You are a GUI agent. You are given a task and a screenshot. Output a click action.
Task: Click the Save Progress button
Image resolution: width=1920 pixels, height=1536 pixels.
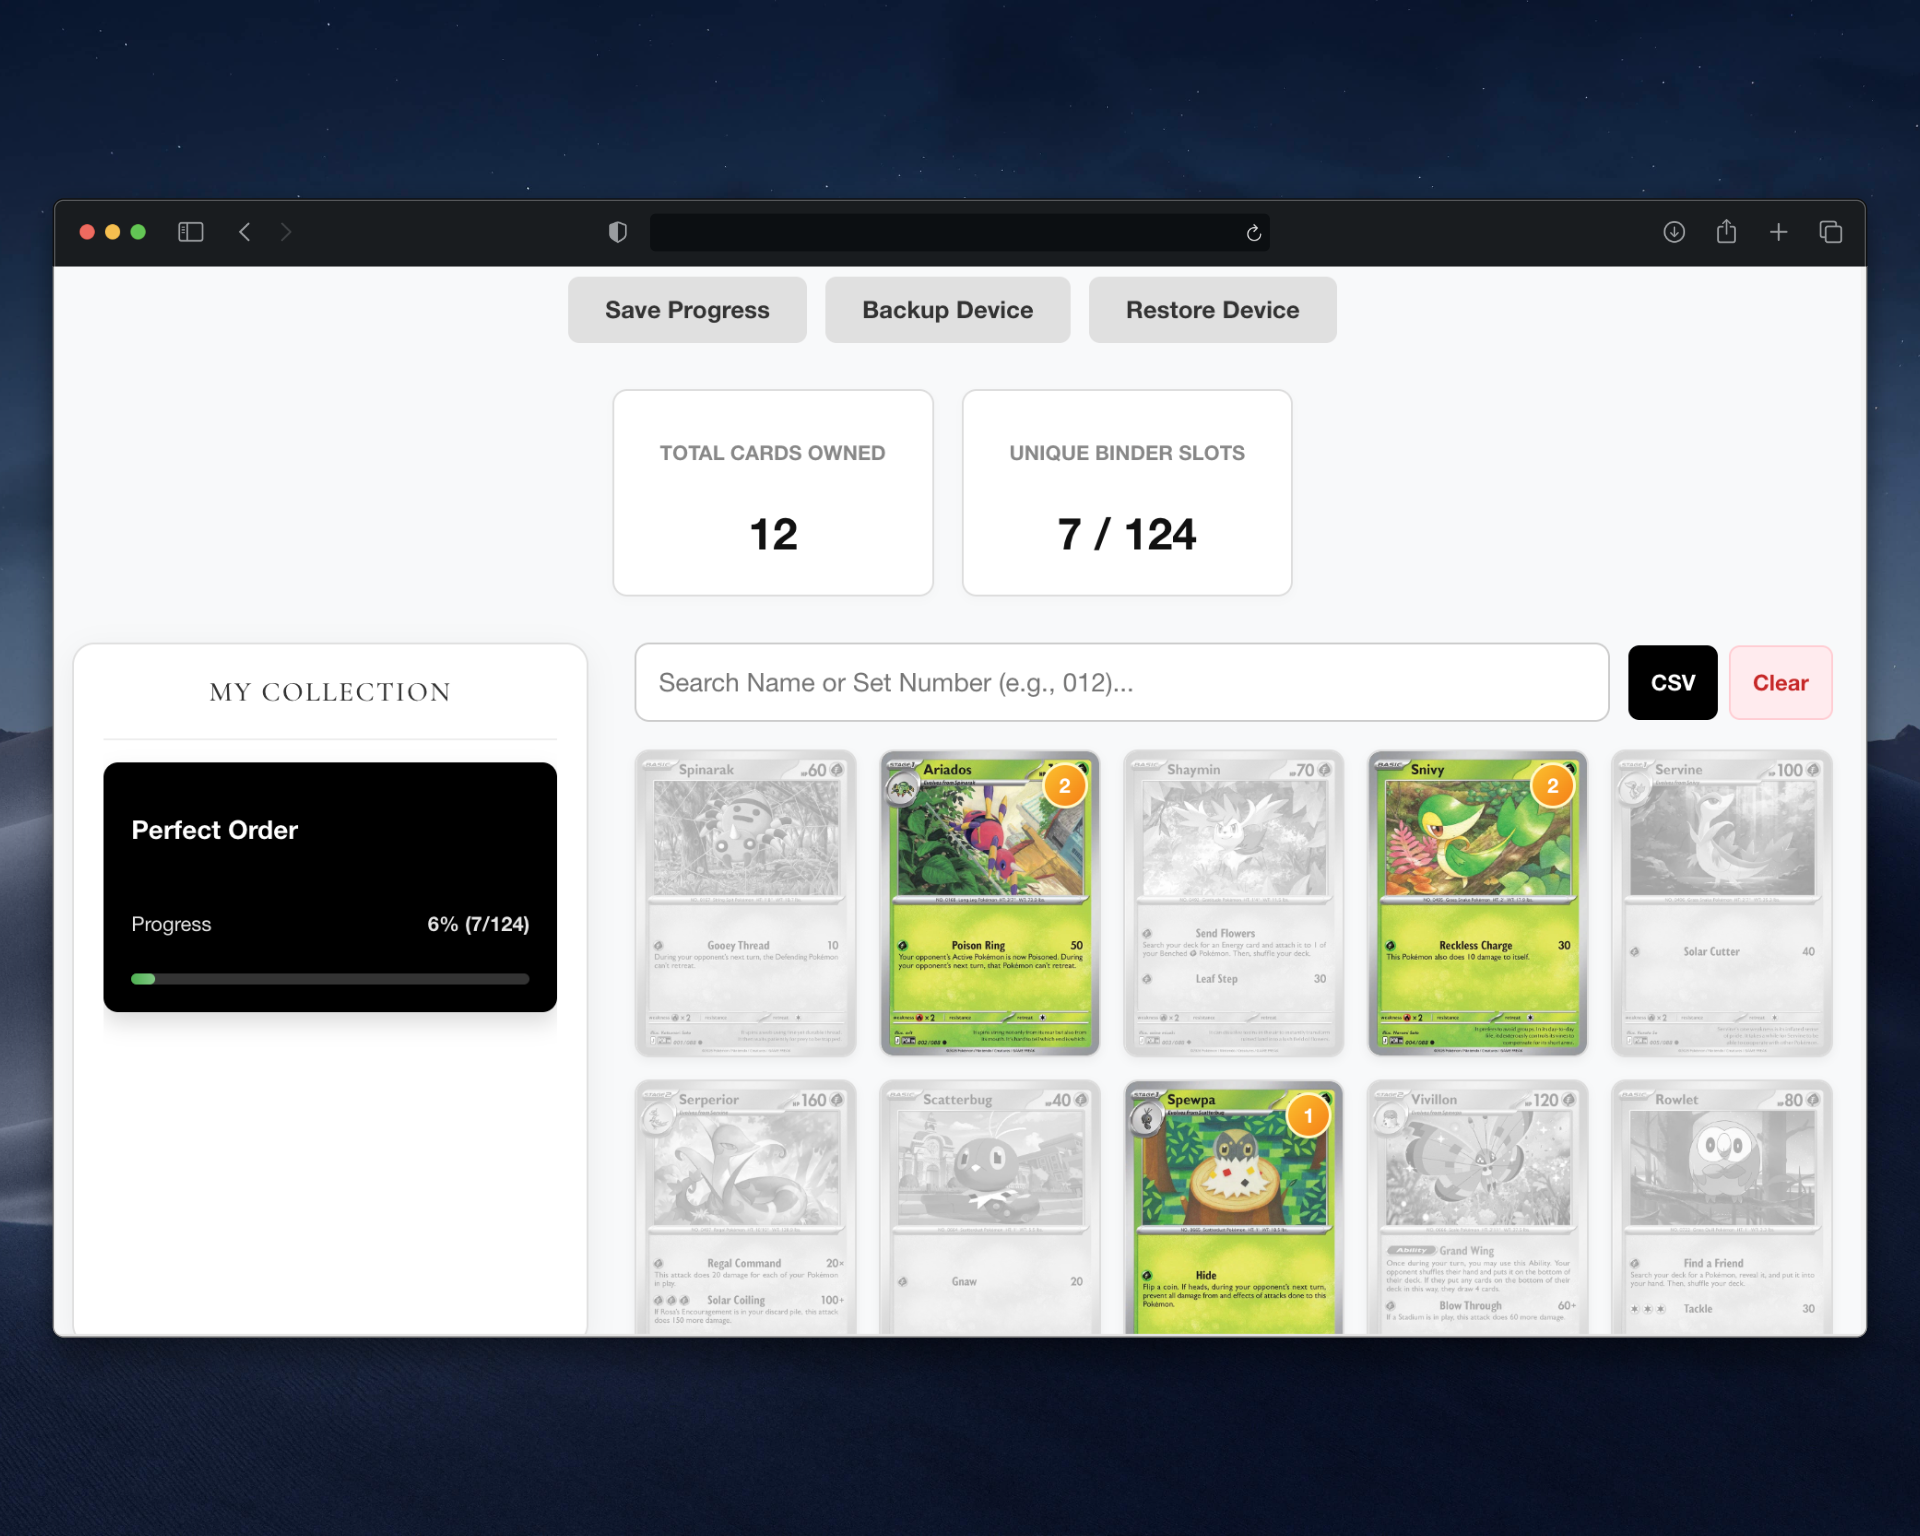687,309
